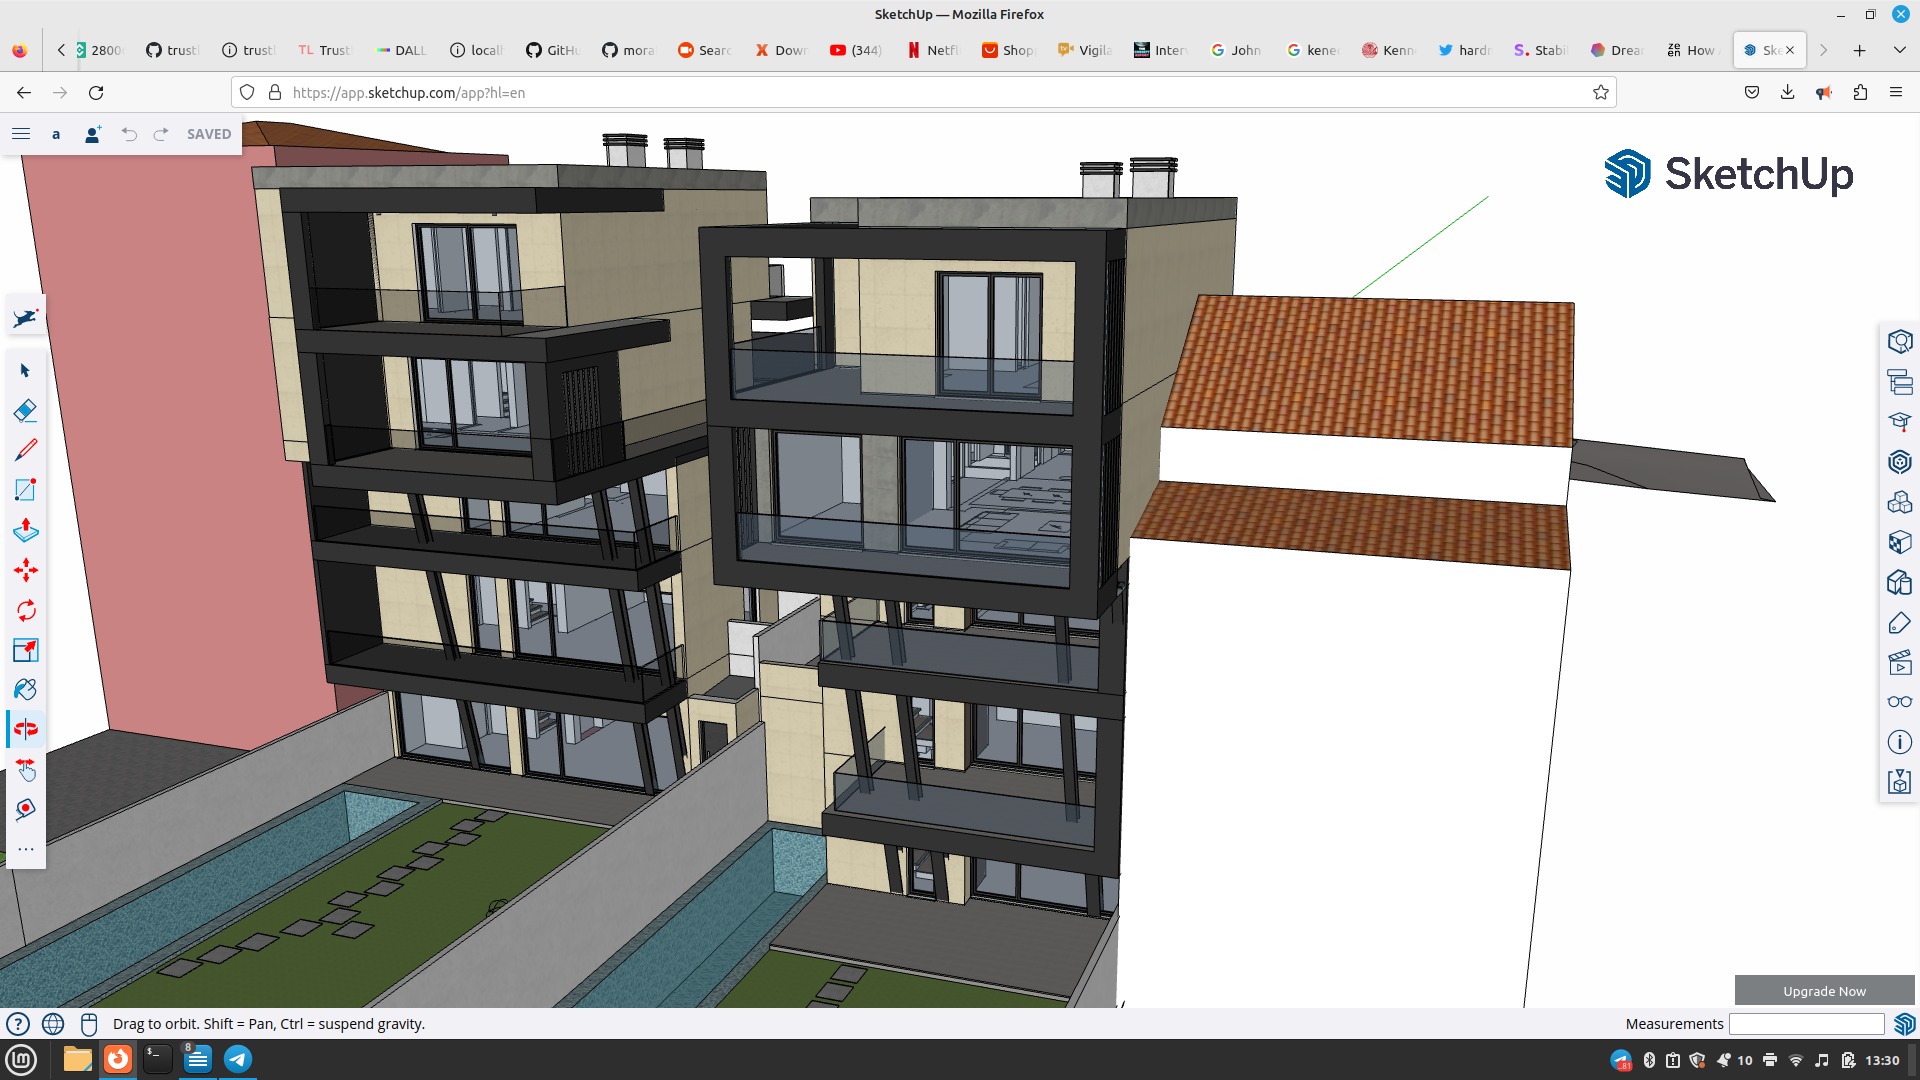The image size is (1920, 1080).
Task: Select the Tape Measure tool
Action: pos(26,809)
